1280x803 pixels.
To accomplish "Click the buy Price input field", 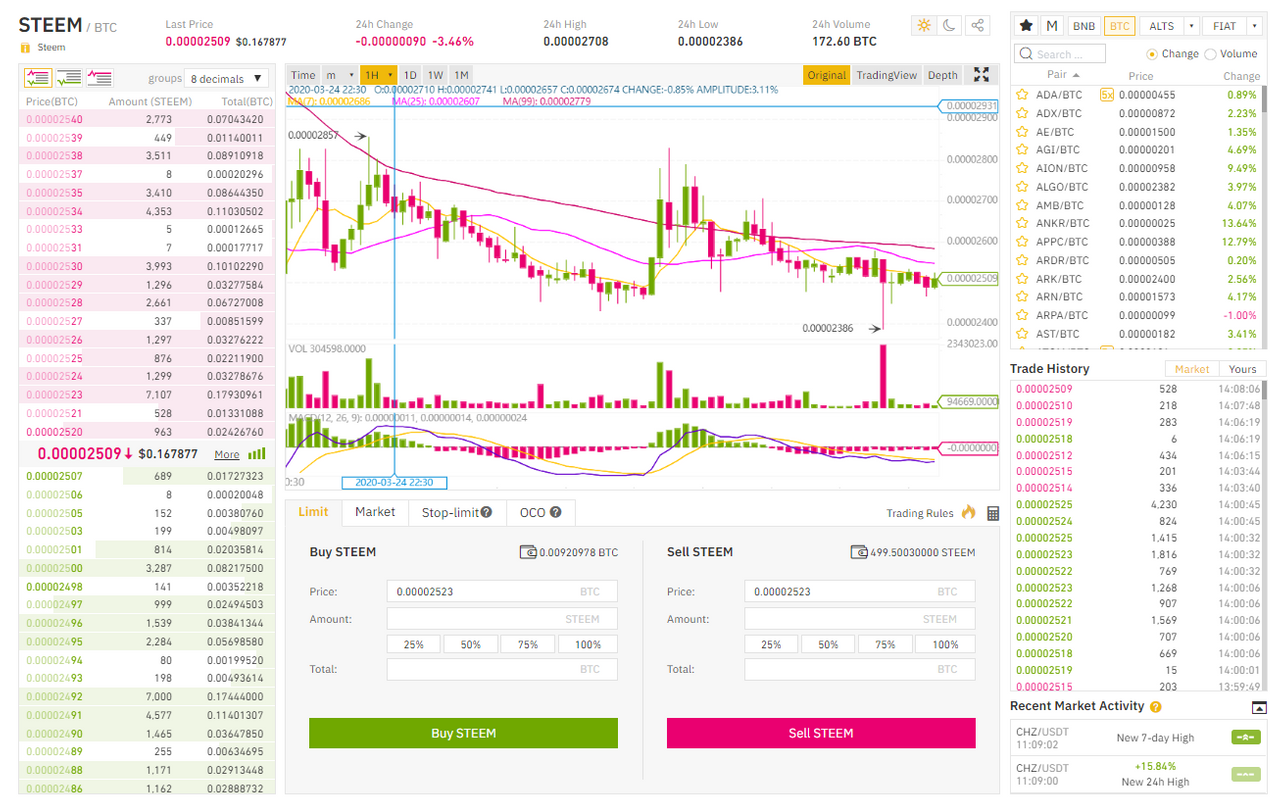I will coord(502,592).
